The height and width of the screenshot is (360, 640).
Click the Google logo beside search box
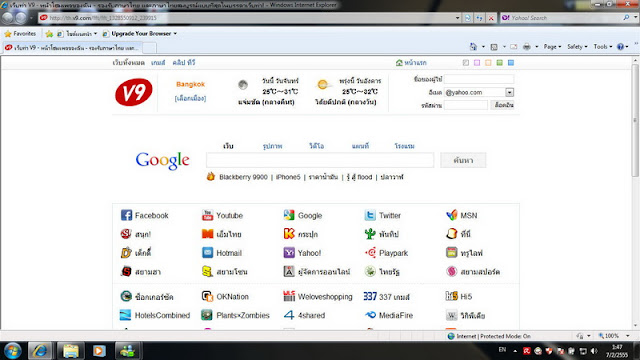162,160
